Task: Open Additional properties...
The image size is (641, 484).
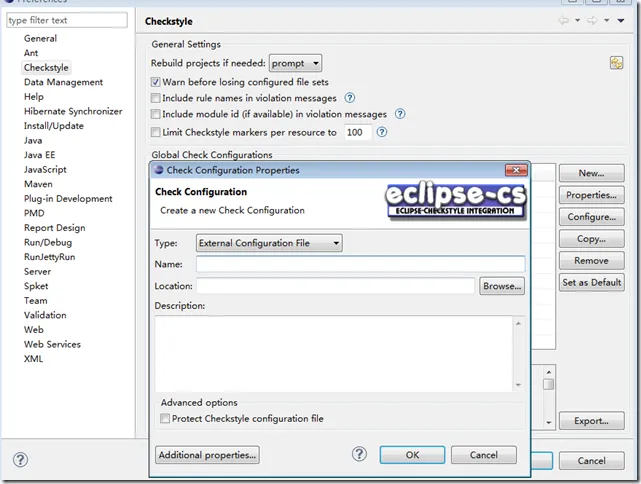Action: (207, 455)
